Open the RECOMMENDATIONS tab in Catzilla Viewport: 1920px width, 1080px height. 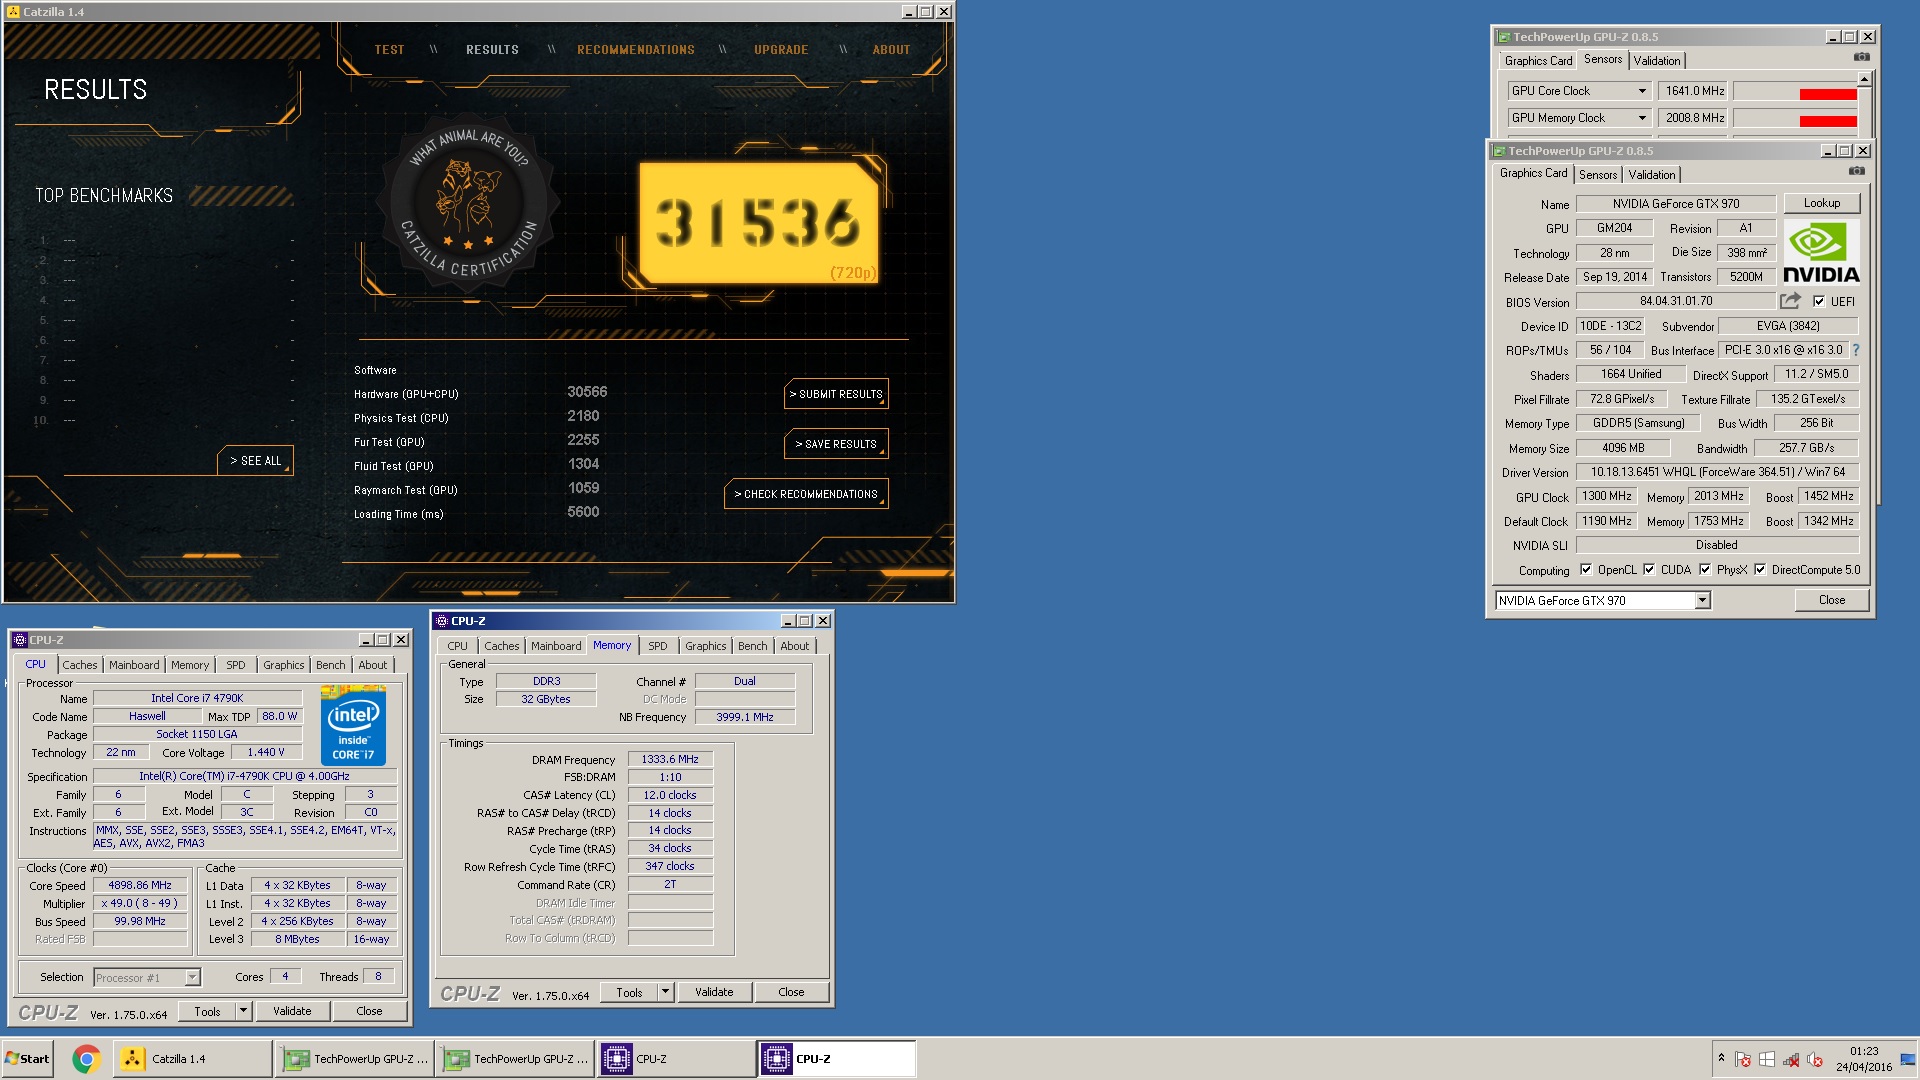click(635, 50)
